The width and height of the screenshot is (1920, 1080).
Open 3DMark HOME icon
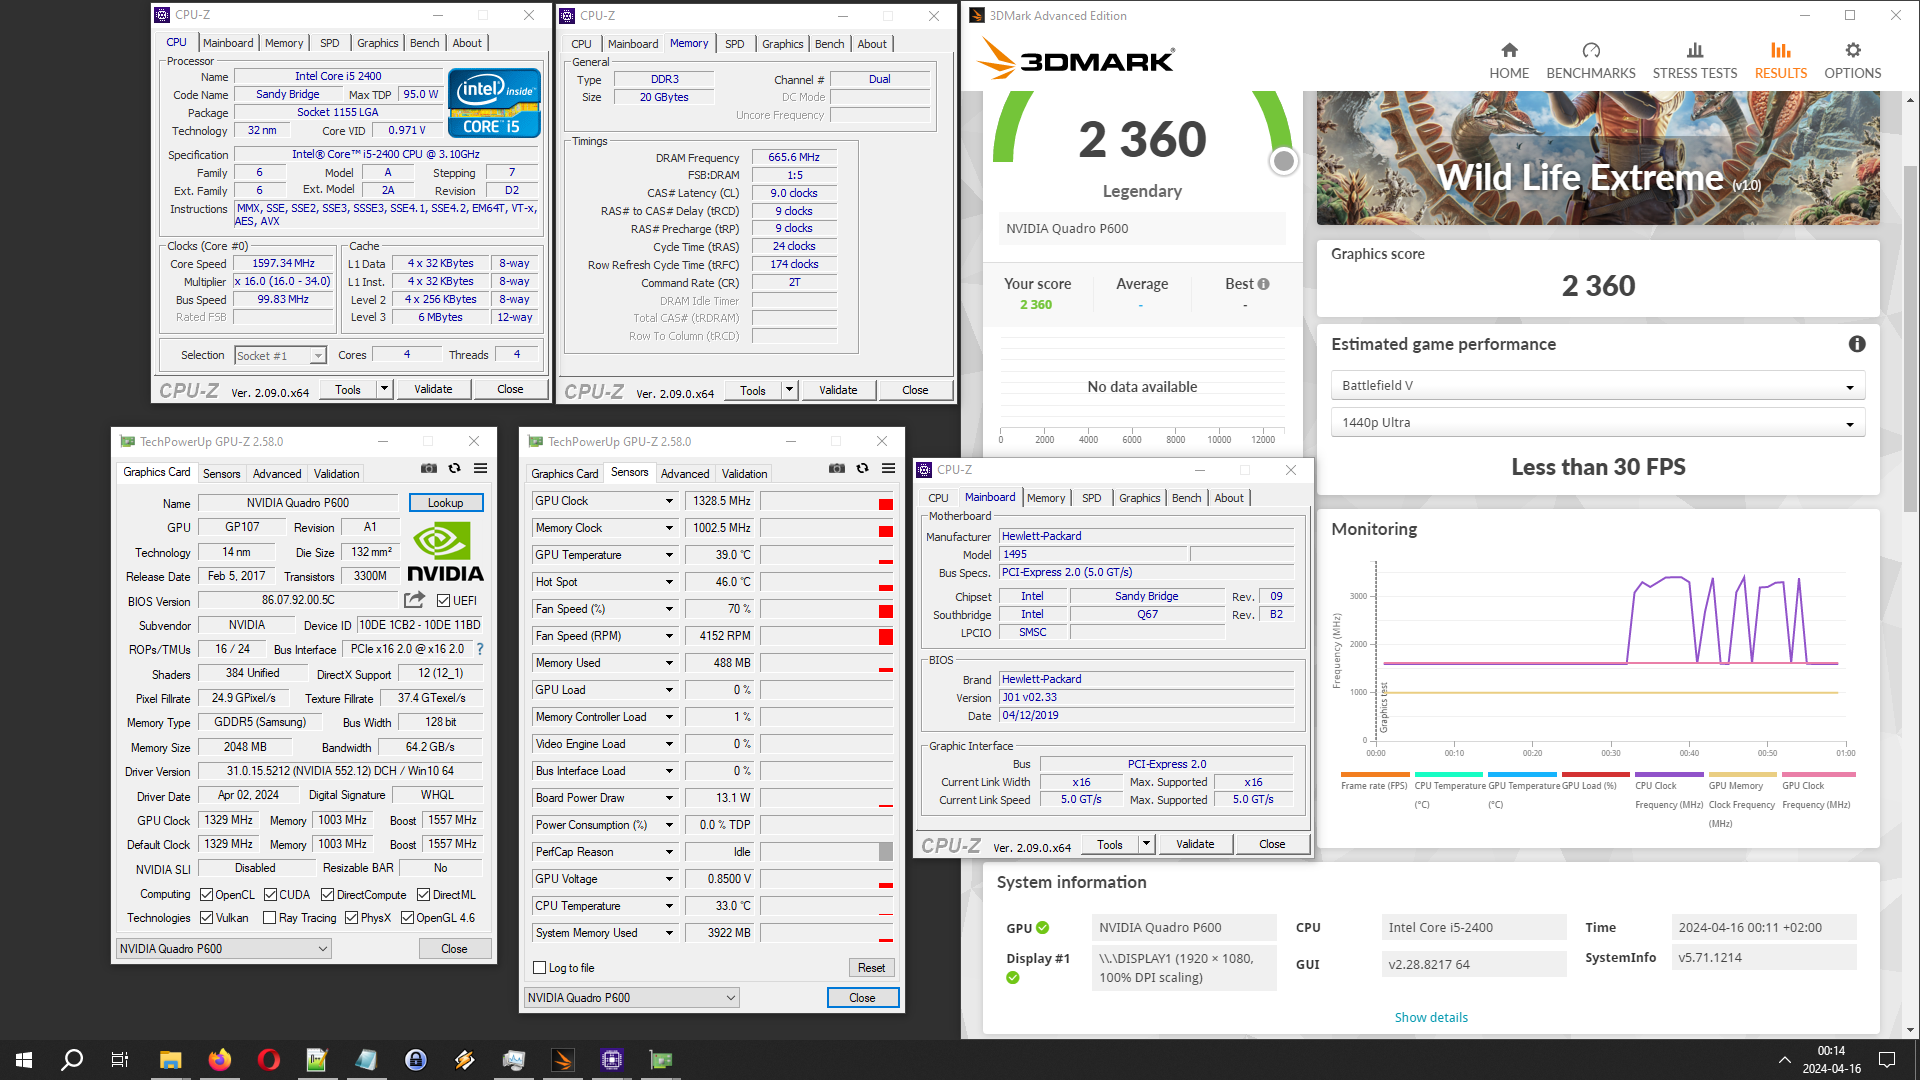[1509, 50]
